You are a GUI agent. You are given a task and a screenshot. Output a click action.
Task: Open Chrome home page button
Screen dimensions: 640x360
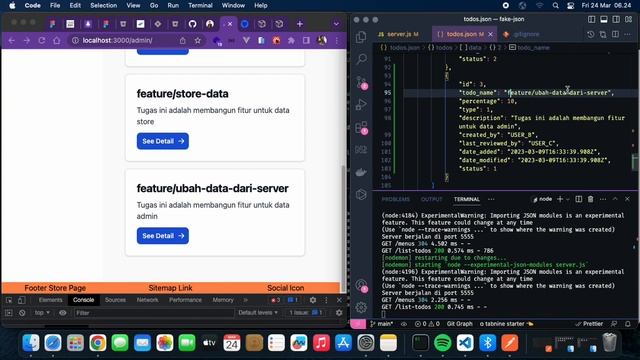coord(57,40)
